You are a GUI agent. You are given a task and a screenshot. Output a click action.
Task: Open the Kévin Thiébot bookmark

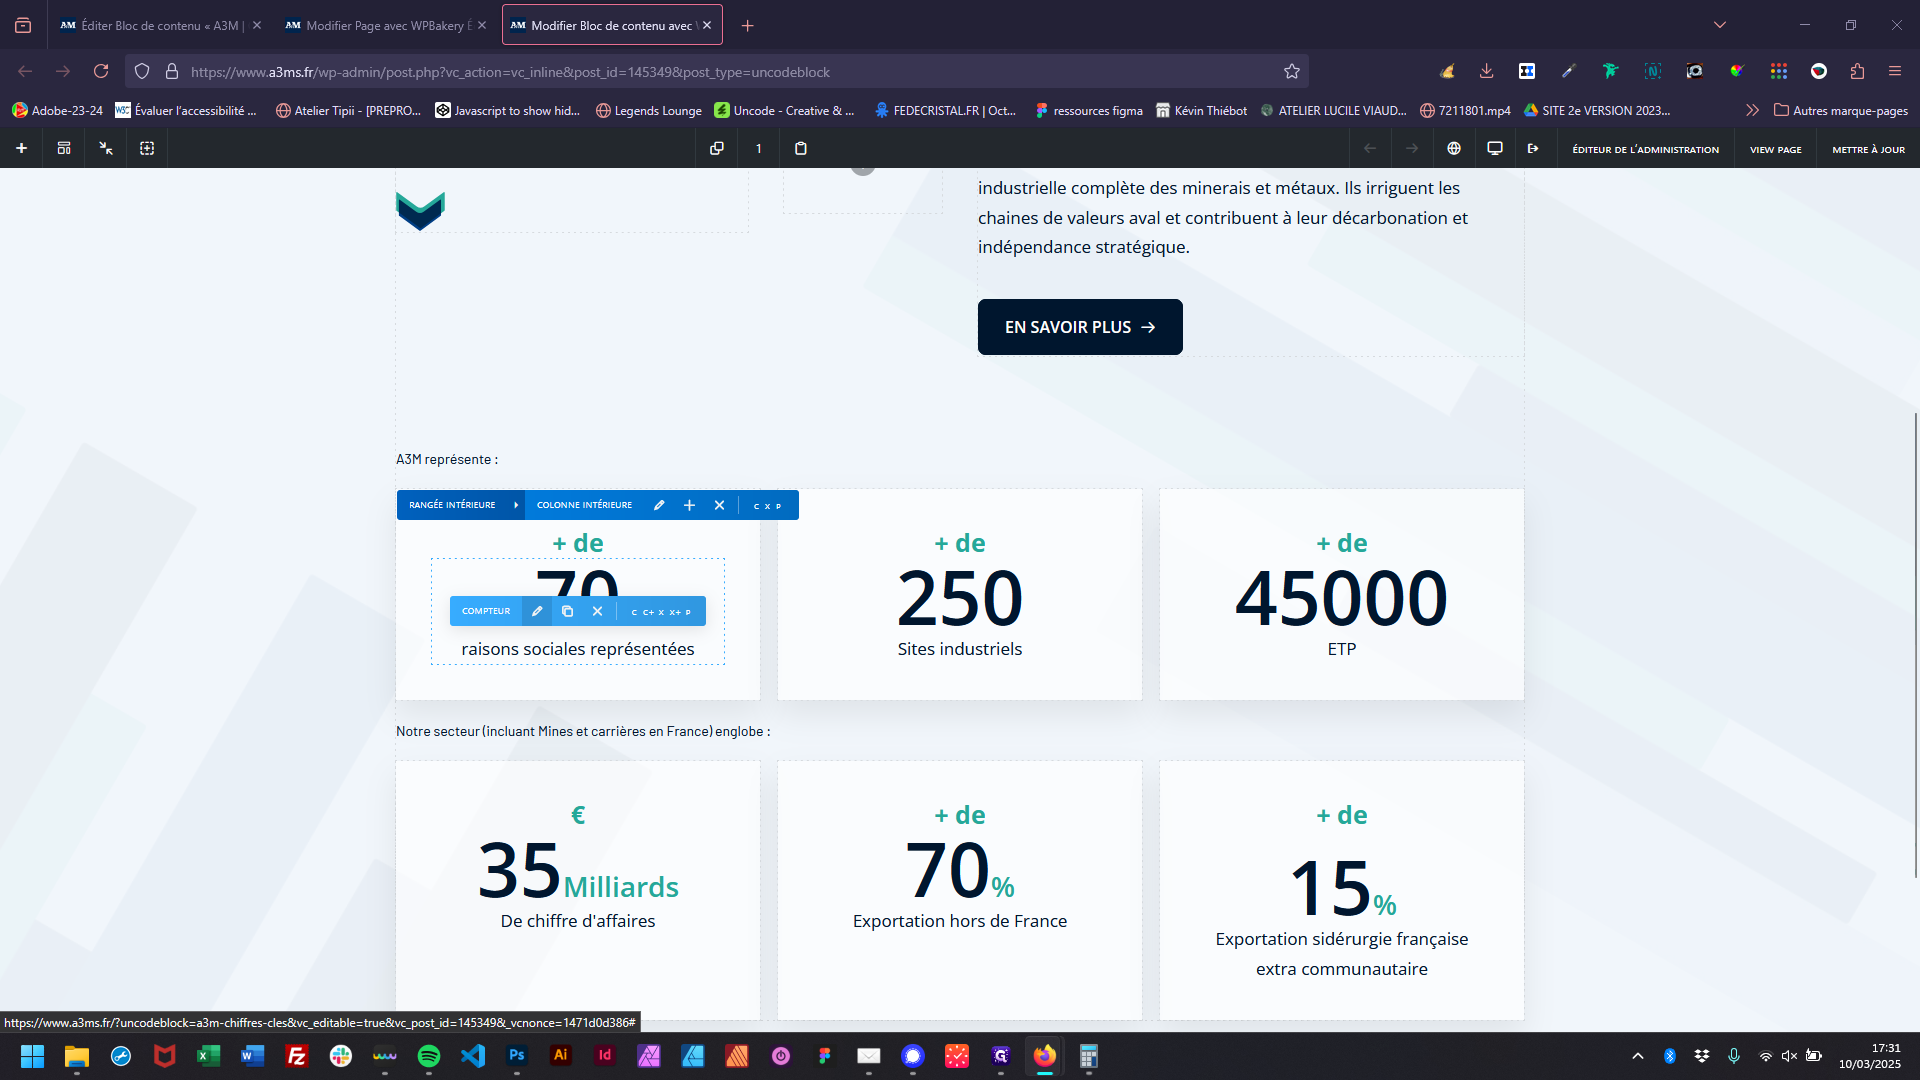(x=1202, y=110)
